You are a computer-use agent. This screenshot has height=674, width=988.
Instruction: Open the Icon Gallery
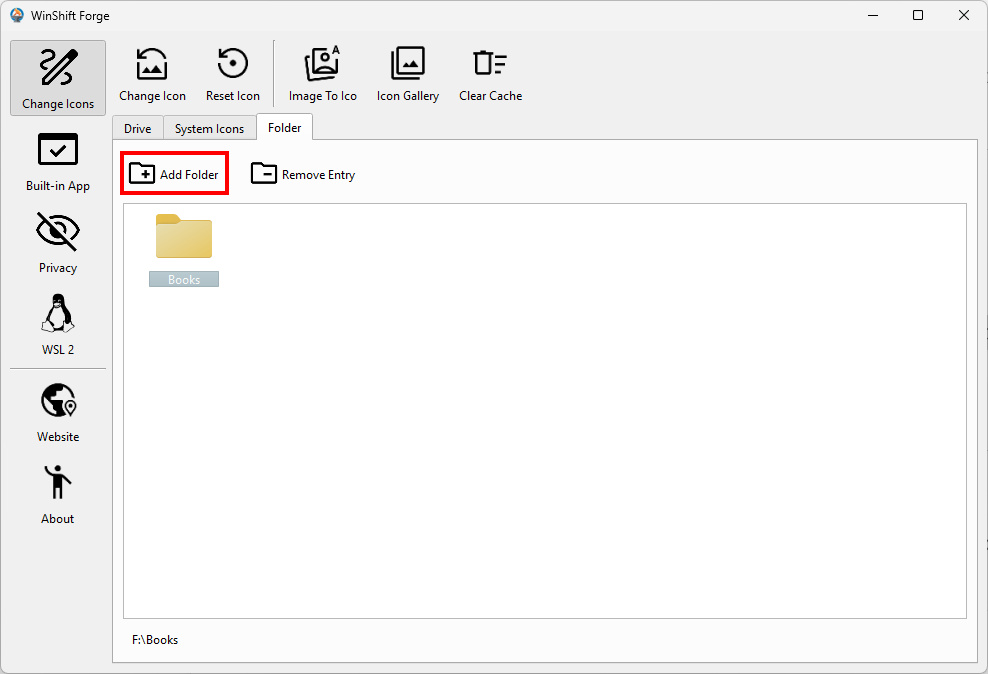(x=407, y=75)
